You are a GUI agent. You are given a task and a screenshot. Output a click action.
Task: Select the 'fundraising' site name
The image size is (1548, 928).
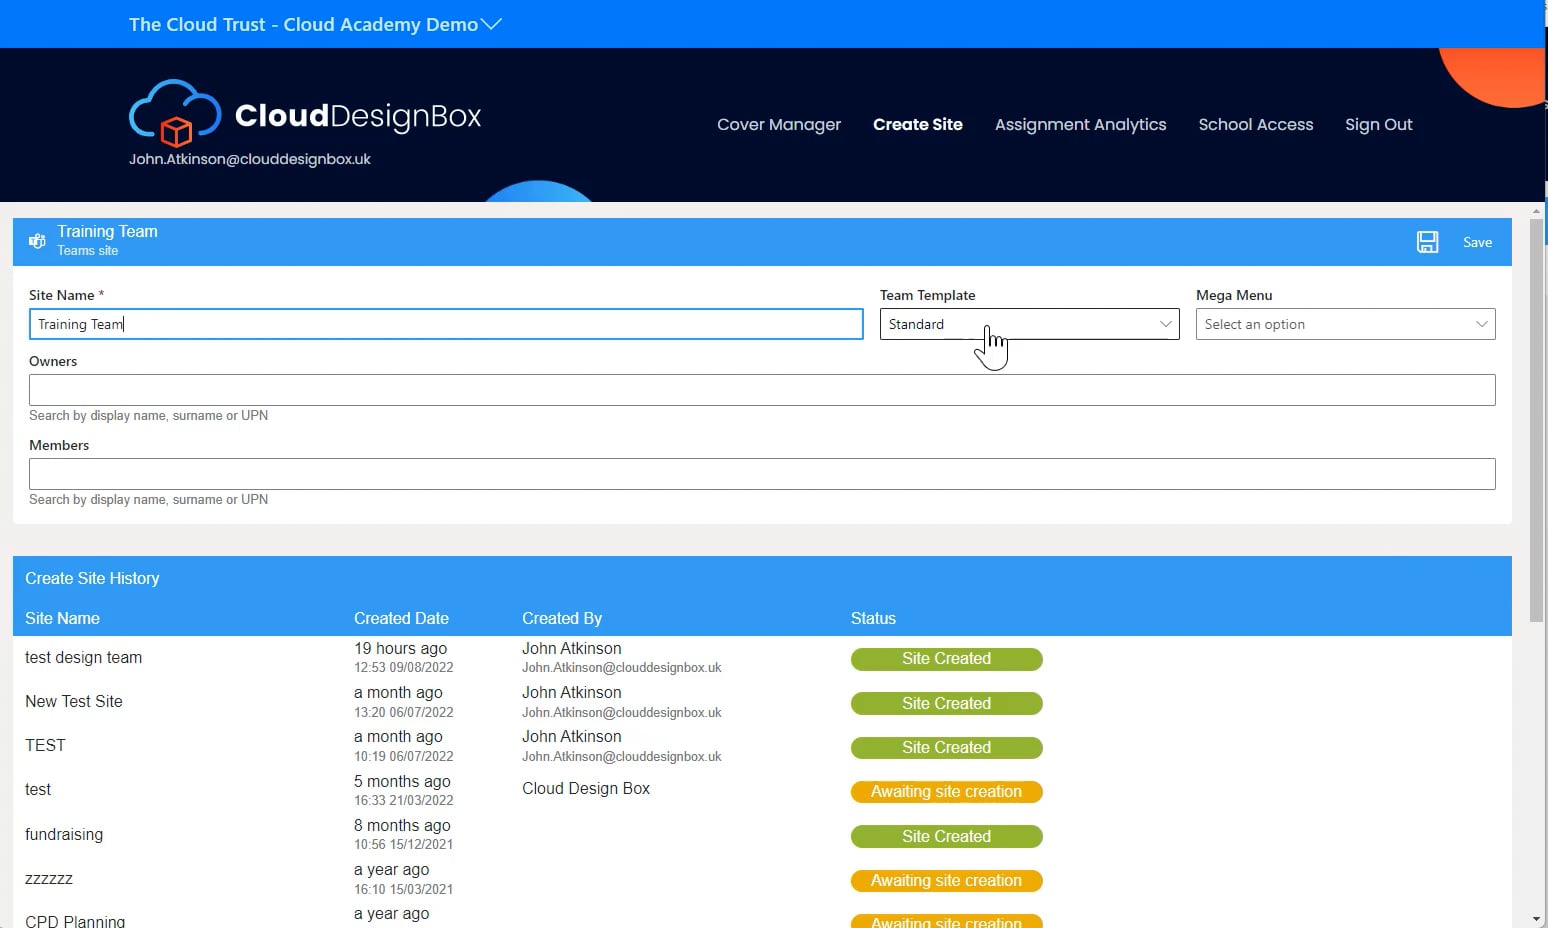(x=64, y=834)
